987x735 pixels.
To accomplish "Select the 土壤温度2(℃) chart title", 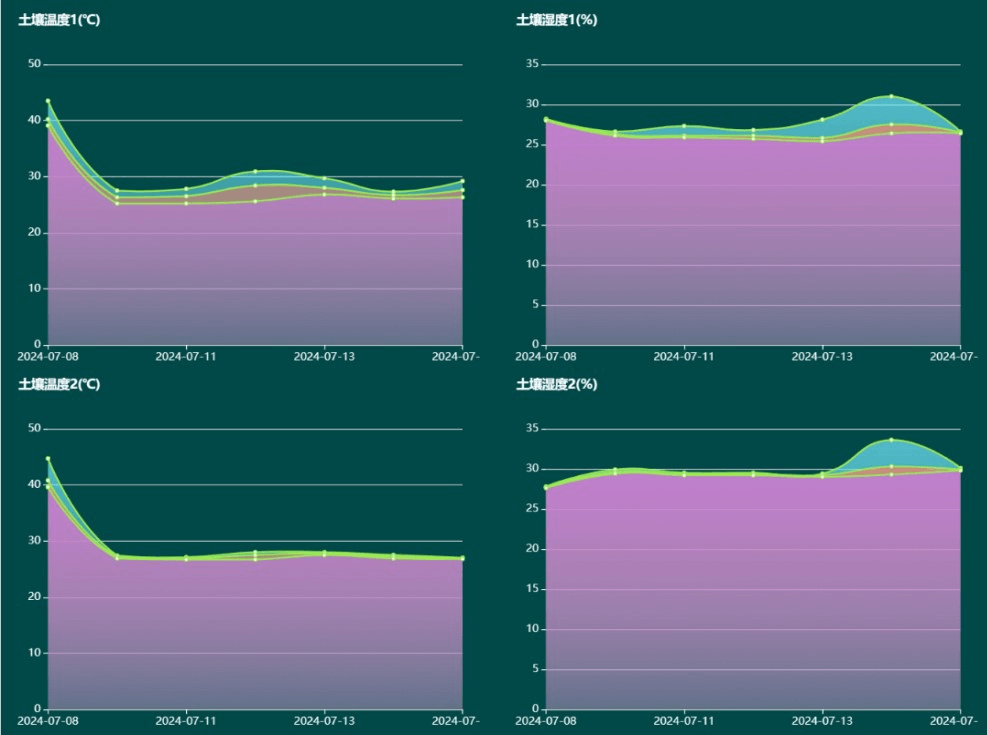I will click(x=59, y=384).
